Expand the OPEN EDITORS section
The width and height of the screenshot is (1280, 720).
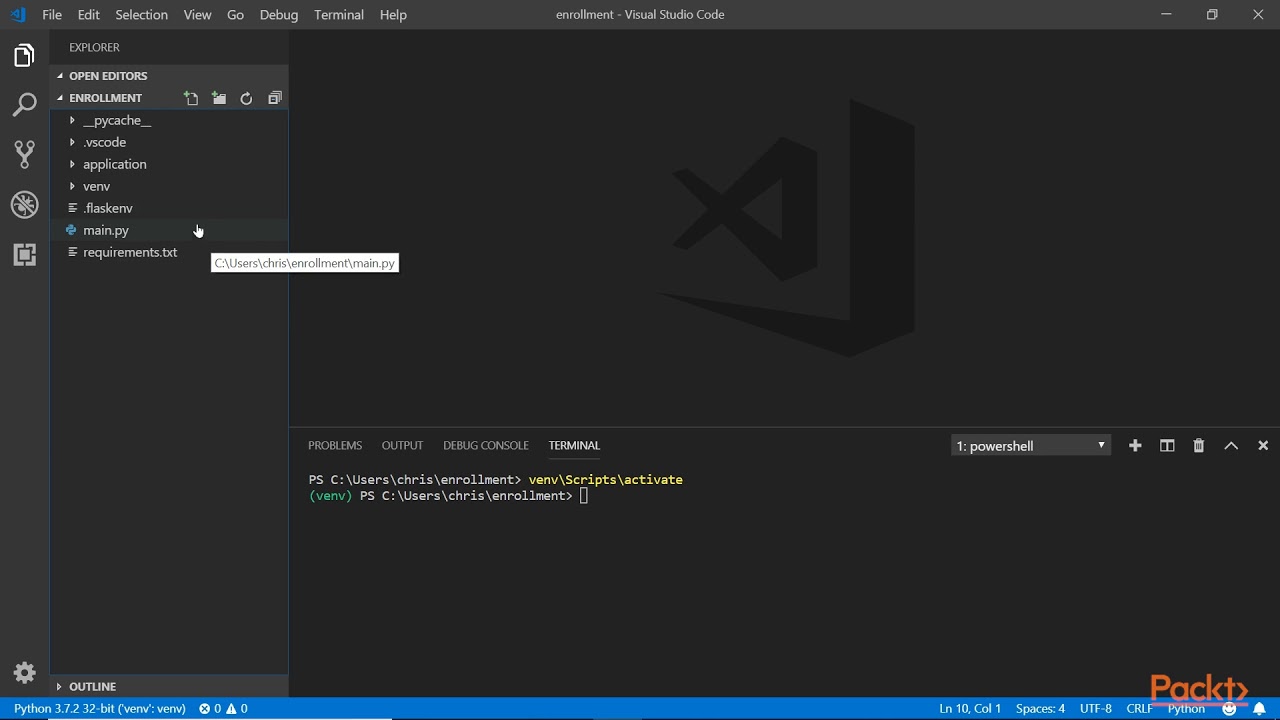click(x=108, y=76)
